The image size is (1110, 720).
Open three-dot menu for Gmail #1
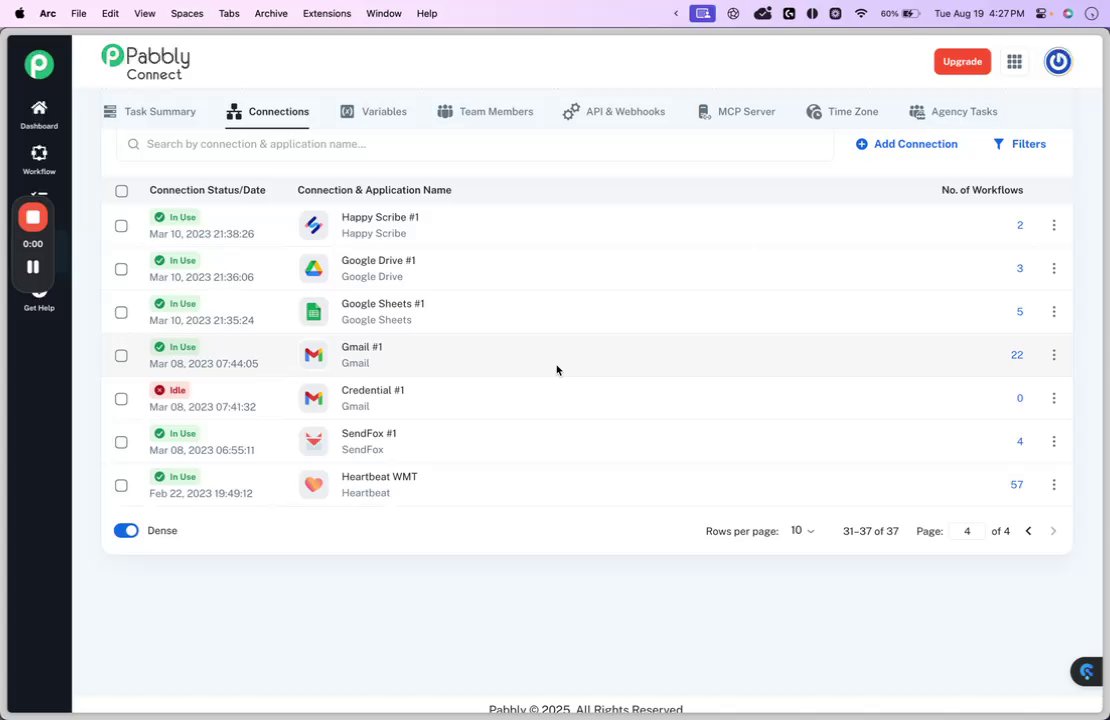[1053, 355]
